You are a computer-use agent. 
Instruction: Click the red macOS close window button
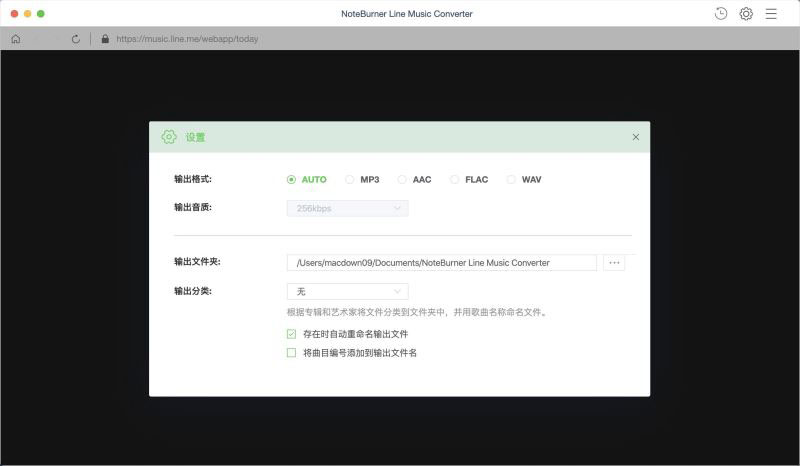coord(14,14)
